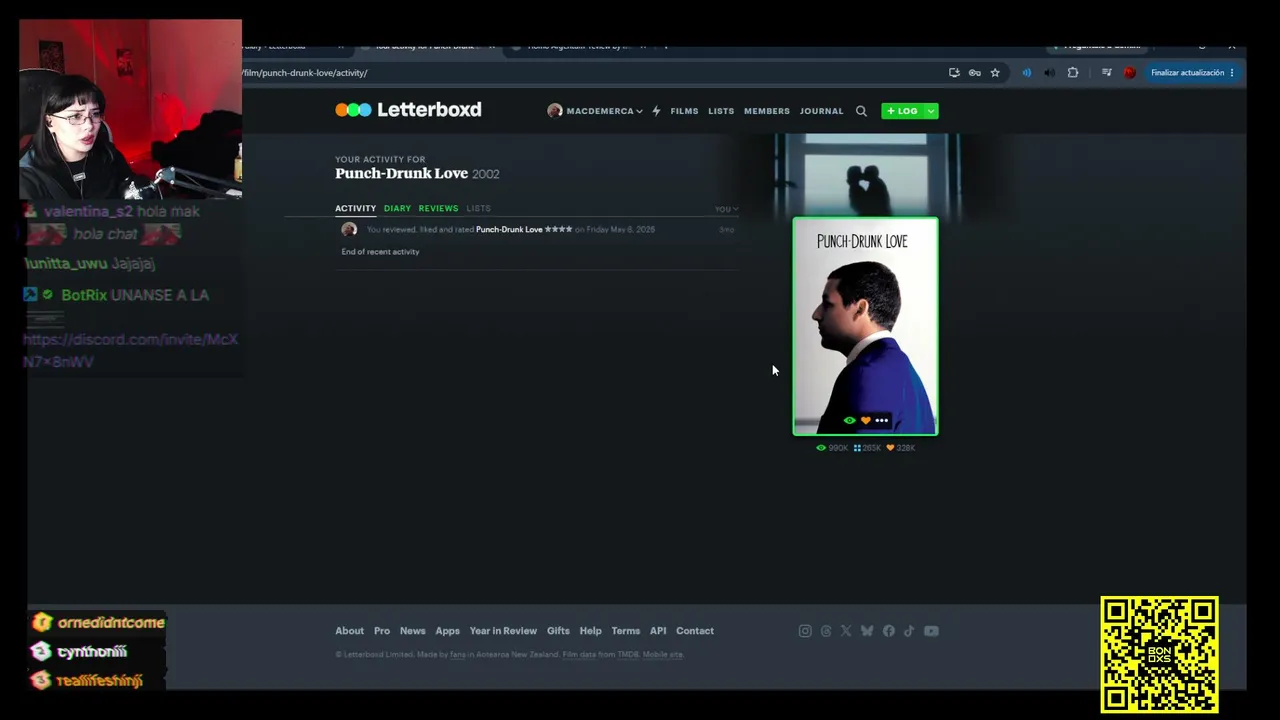Click the MACDEMERCA profile avatar
The image size is (1280, 720).
pyautogui.click(x=555, y=111)
